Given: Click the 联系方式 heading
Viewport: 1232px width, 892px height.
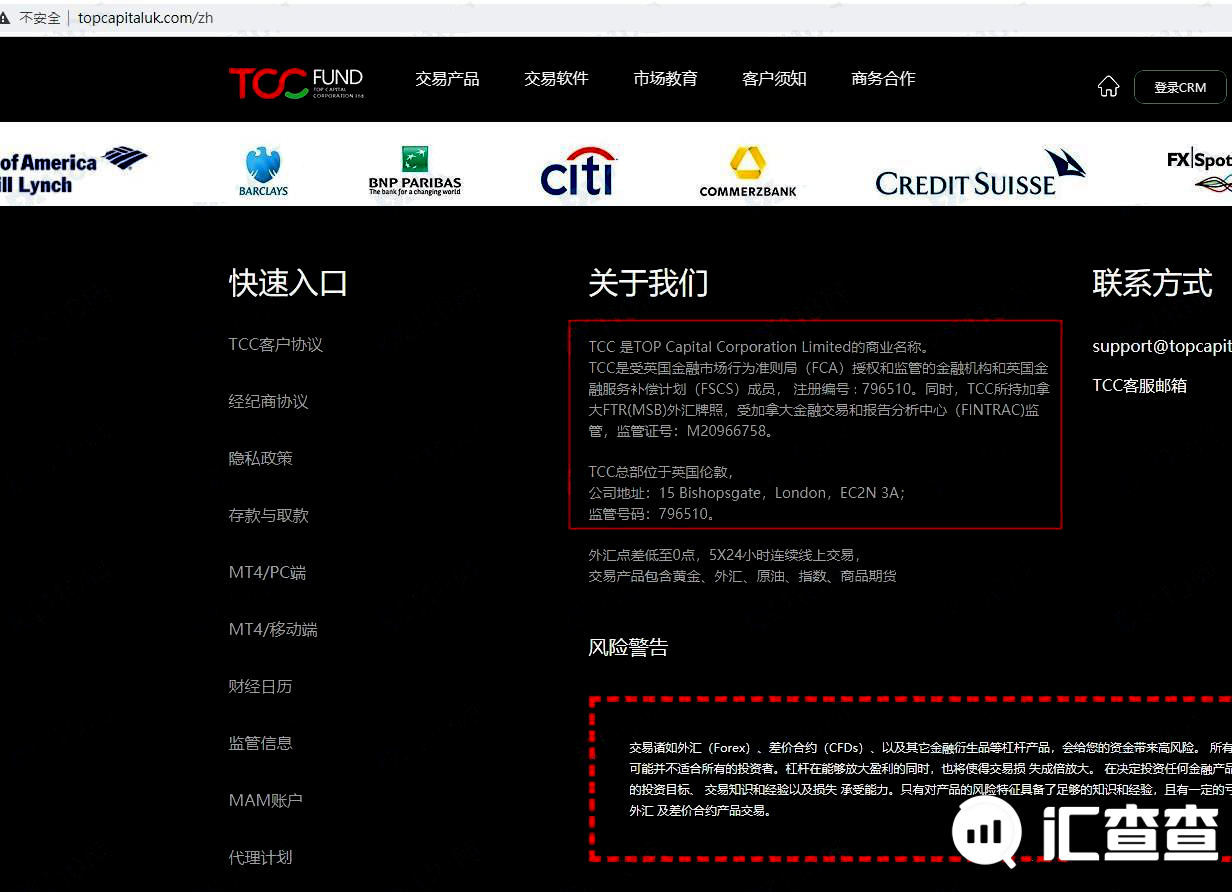Looking at the screenshot, I should tap(1152, 283).
